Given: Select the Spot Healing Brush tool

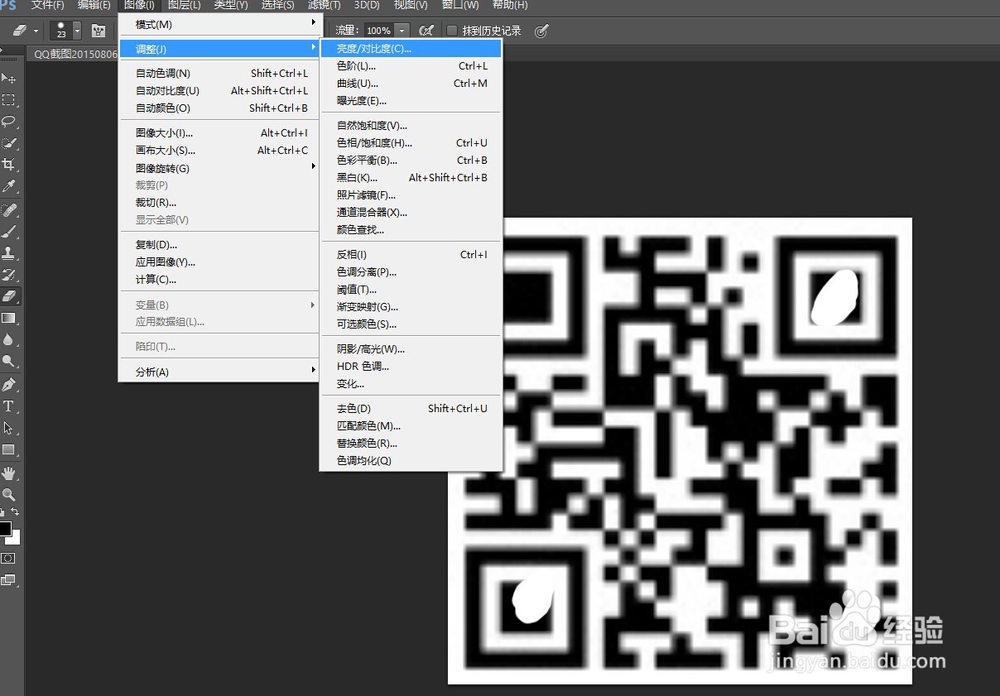Looking at the screenshot, I should 9,210.
